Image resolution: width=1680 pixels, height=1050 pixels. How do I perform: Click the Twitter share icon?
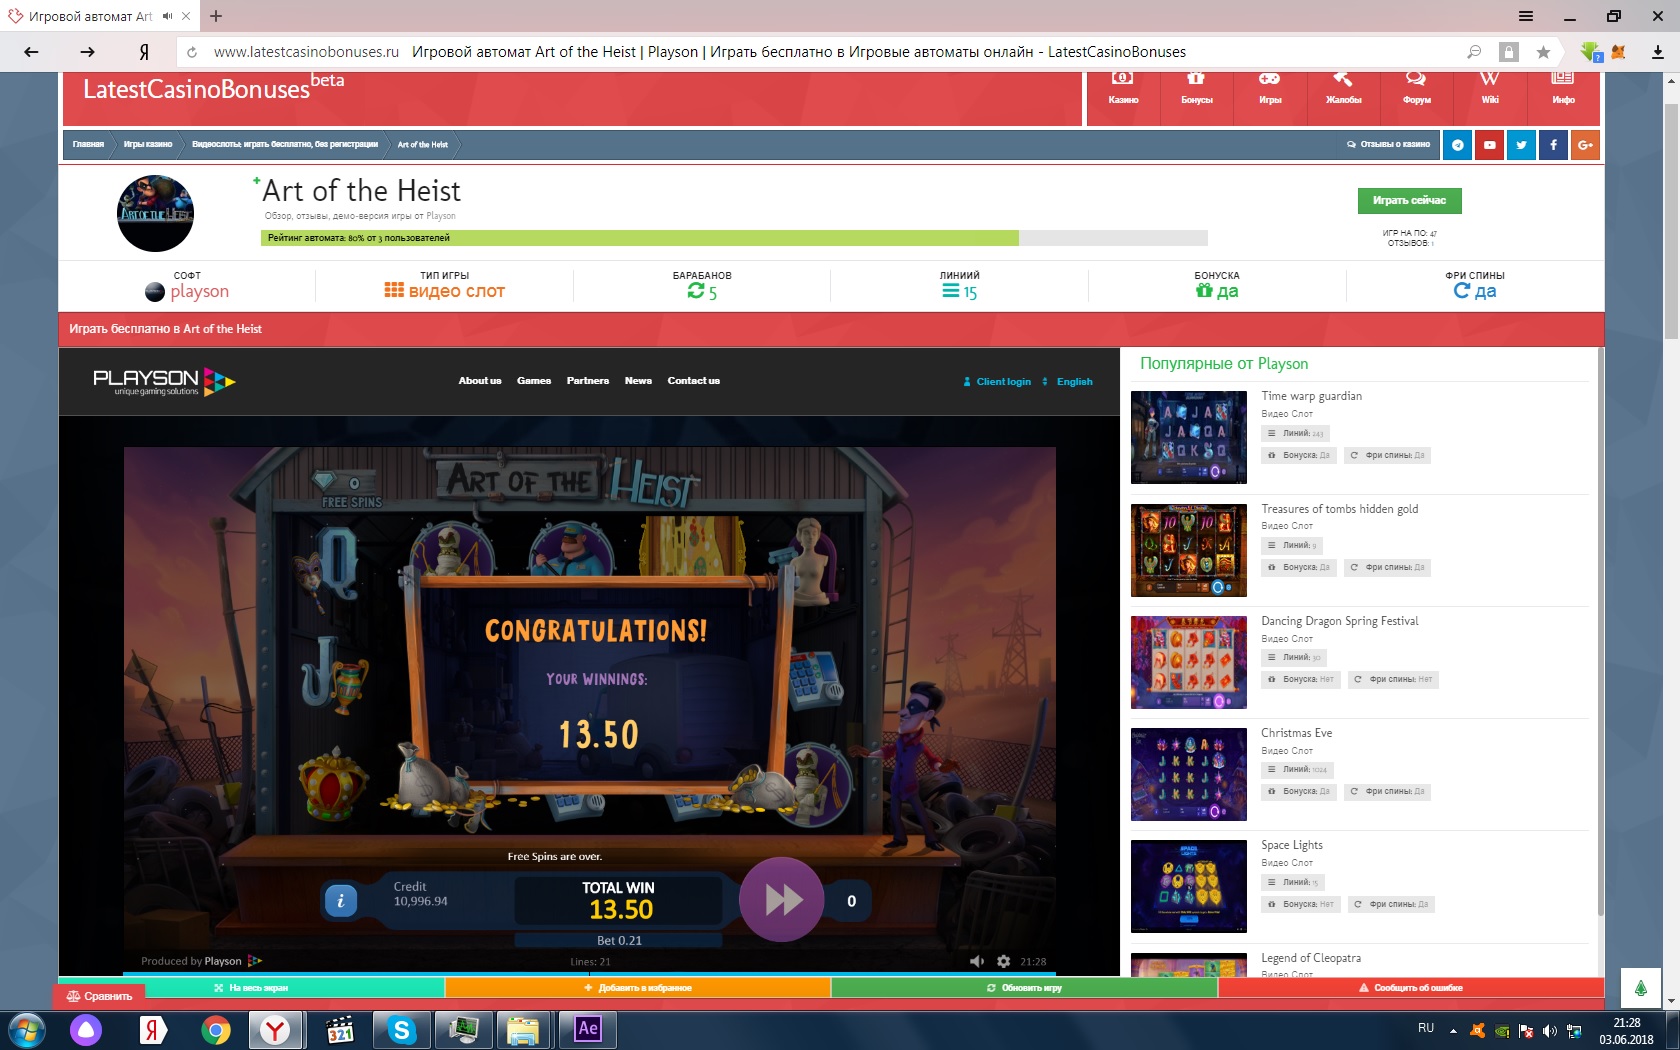pyautogui.click(x=1521, y=145)
